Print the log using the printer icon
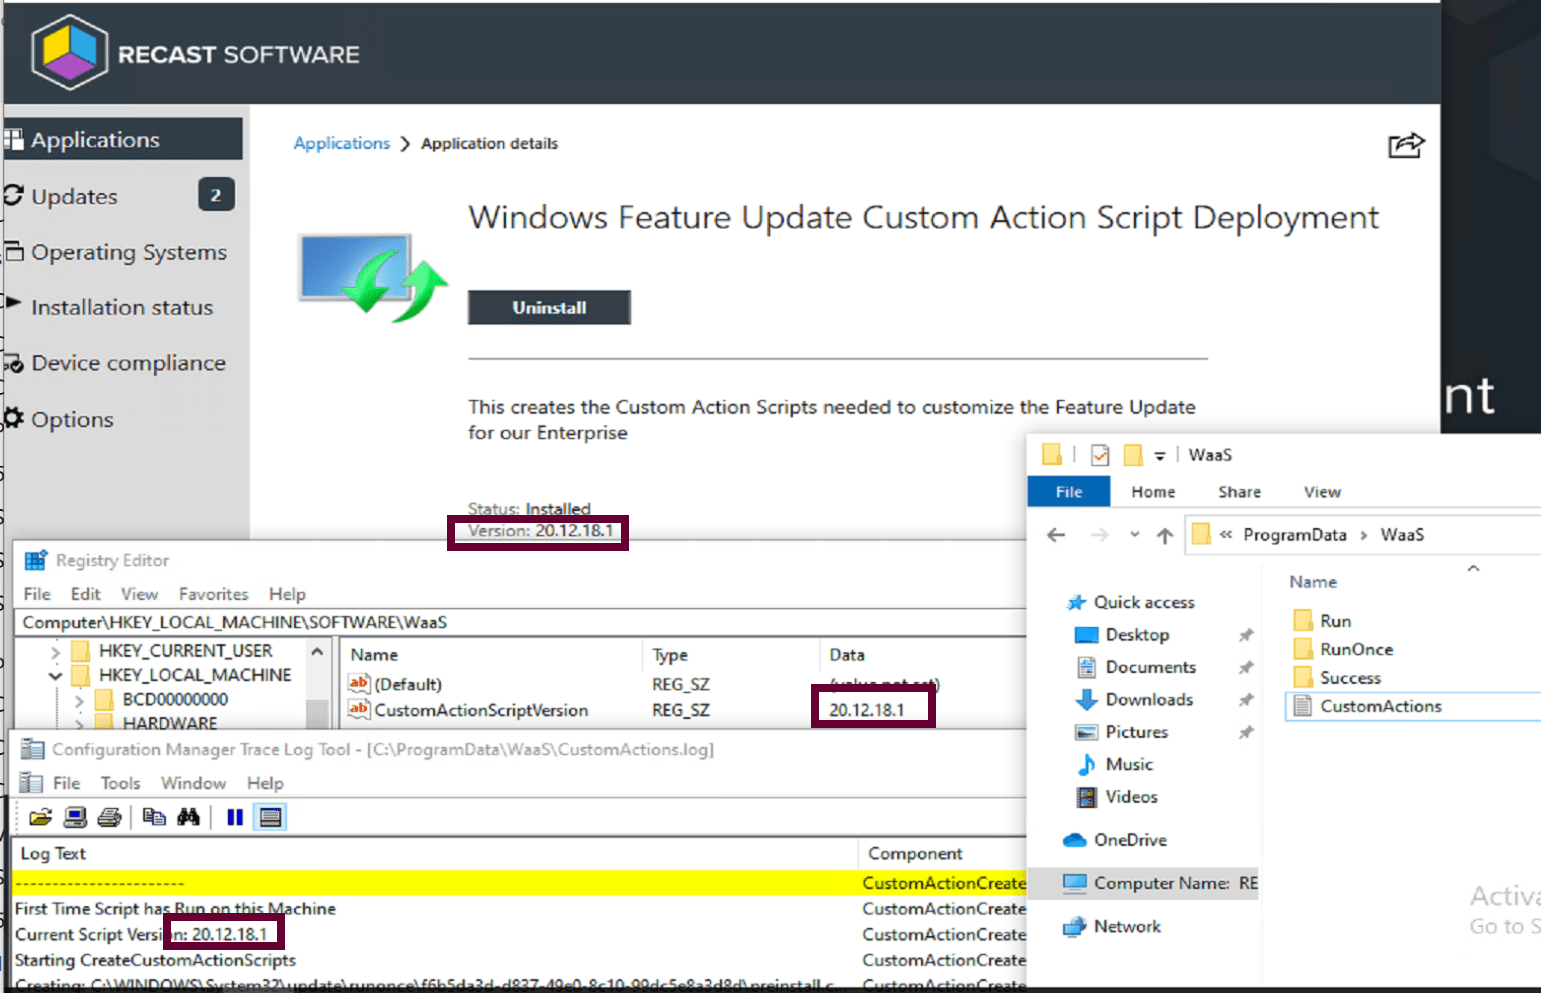The image size is (1541, 993). coord(108,817)
